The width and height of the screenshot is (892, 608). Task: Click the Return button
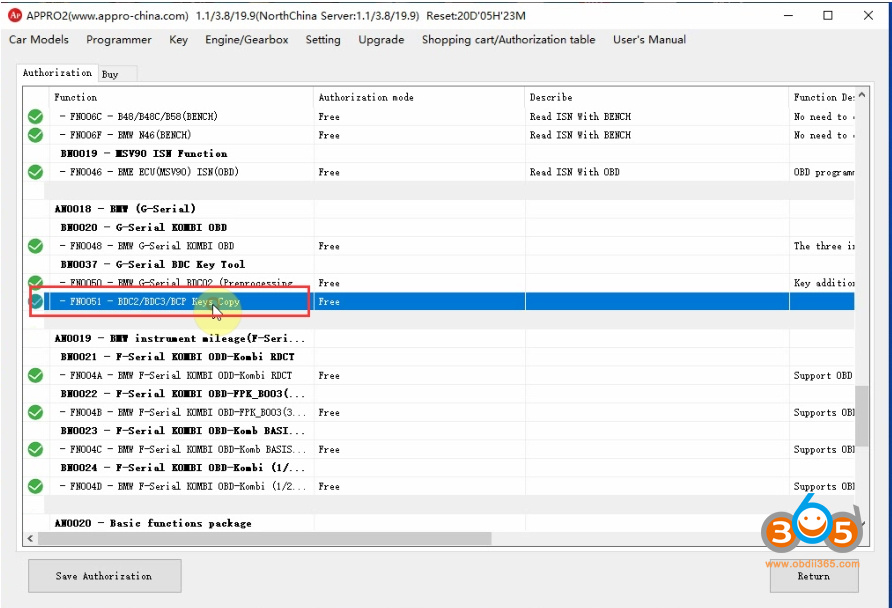click(813, 576)
